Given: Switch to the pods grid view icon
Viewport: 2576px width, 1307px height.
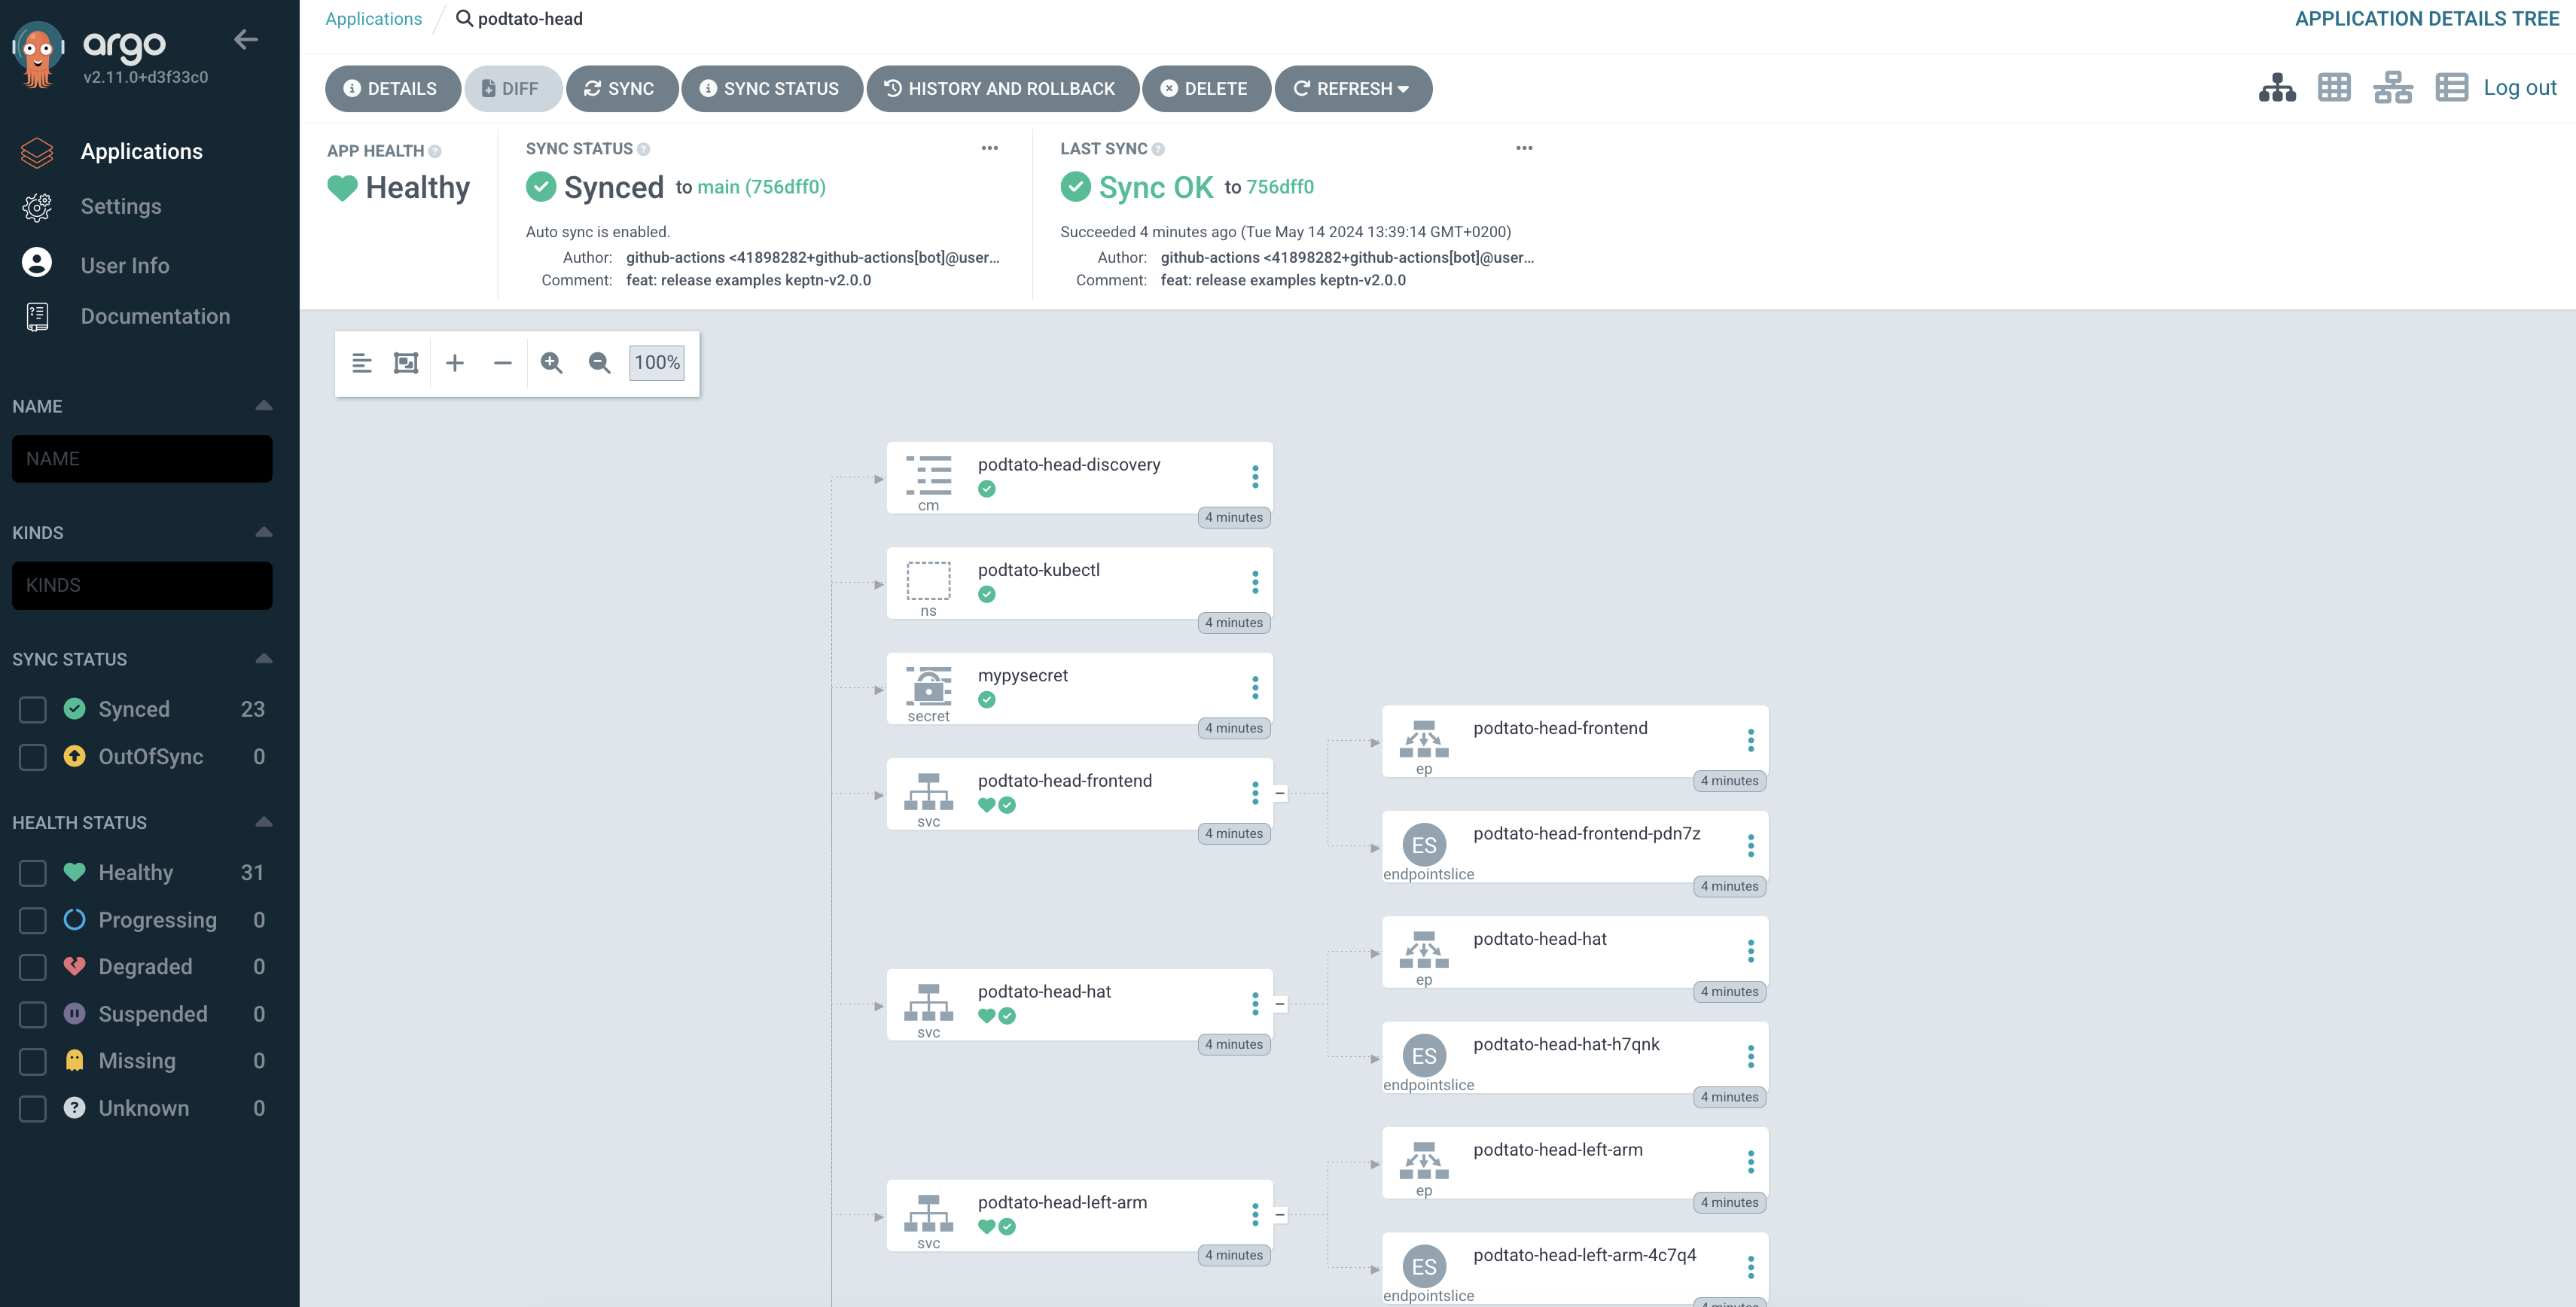Looking at the screenshot, I should (x=2334, y=88).
